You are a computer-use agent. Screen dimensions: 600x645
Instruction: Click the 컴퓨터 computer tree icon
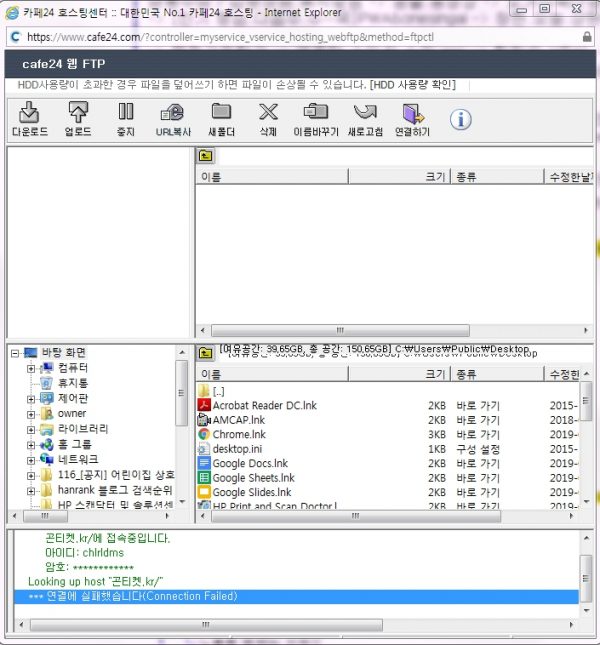pos(46,368)
